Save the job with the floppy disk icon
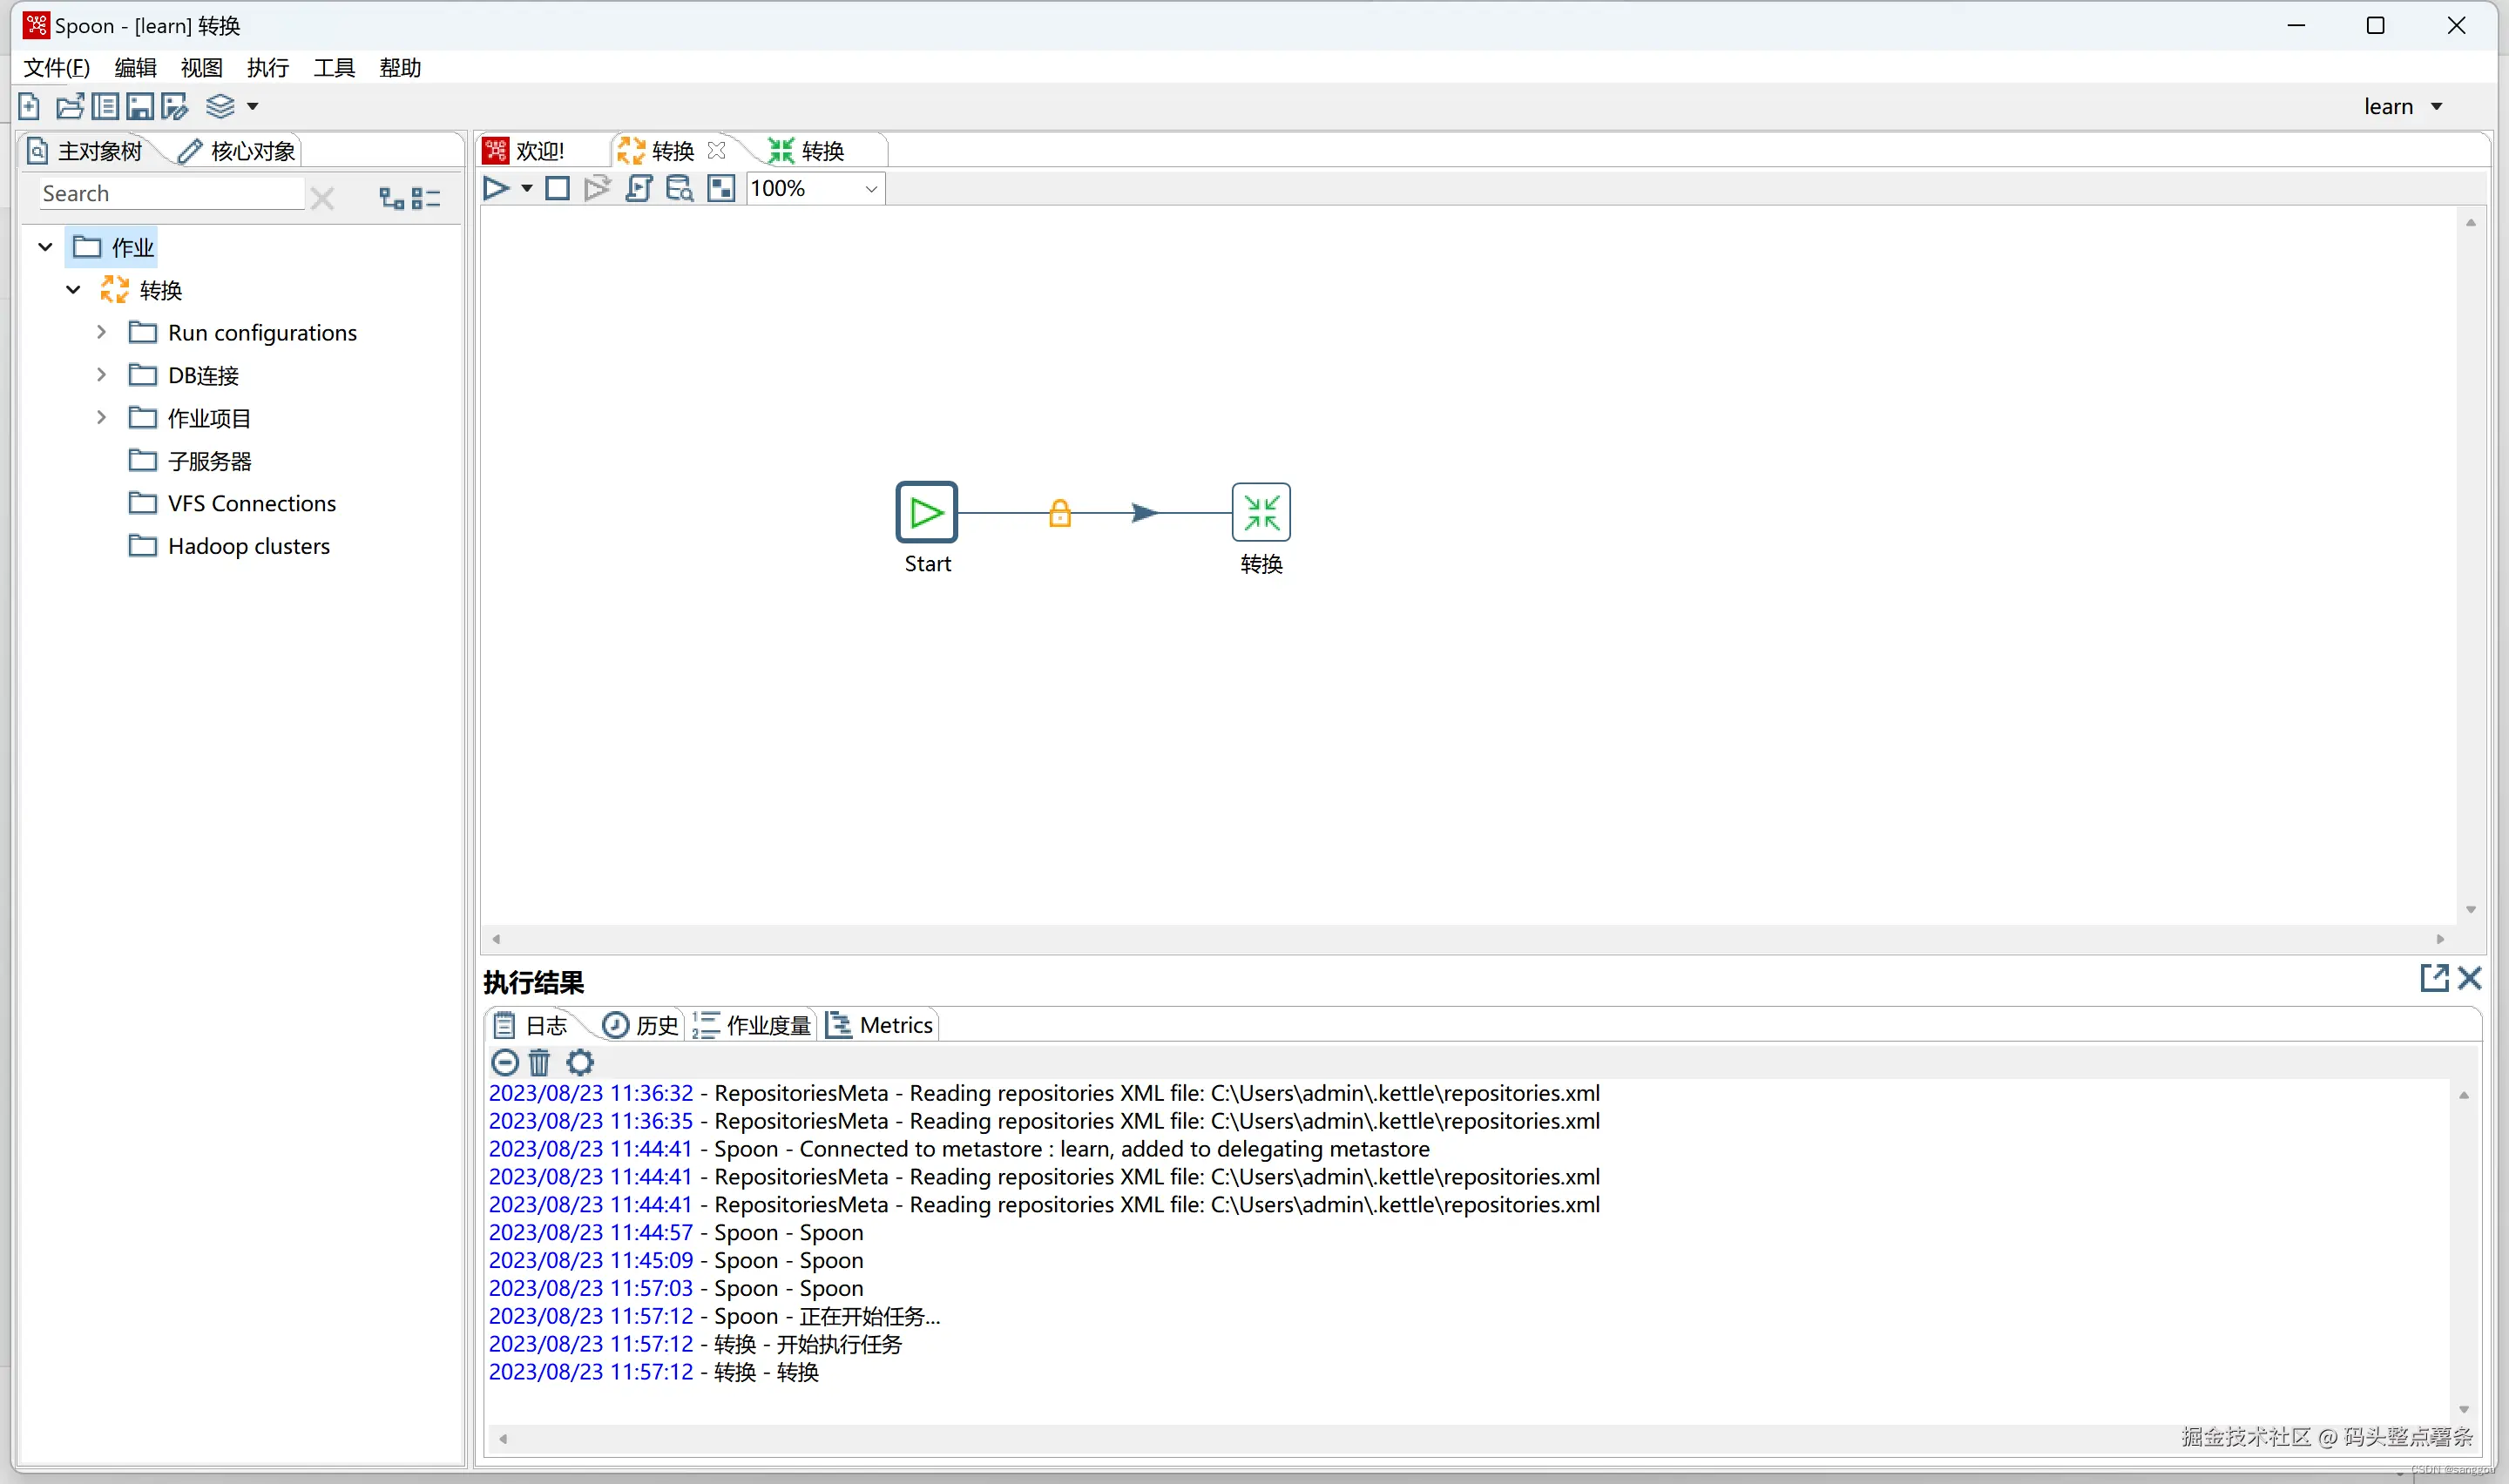Screen dimensions: 2509x1484 click(x=140, y=106)
